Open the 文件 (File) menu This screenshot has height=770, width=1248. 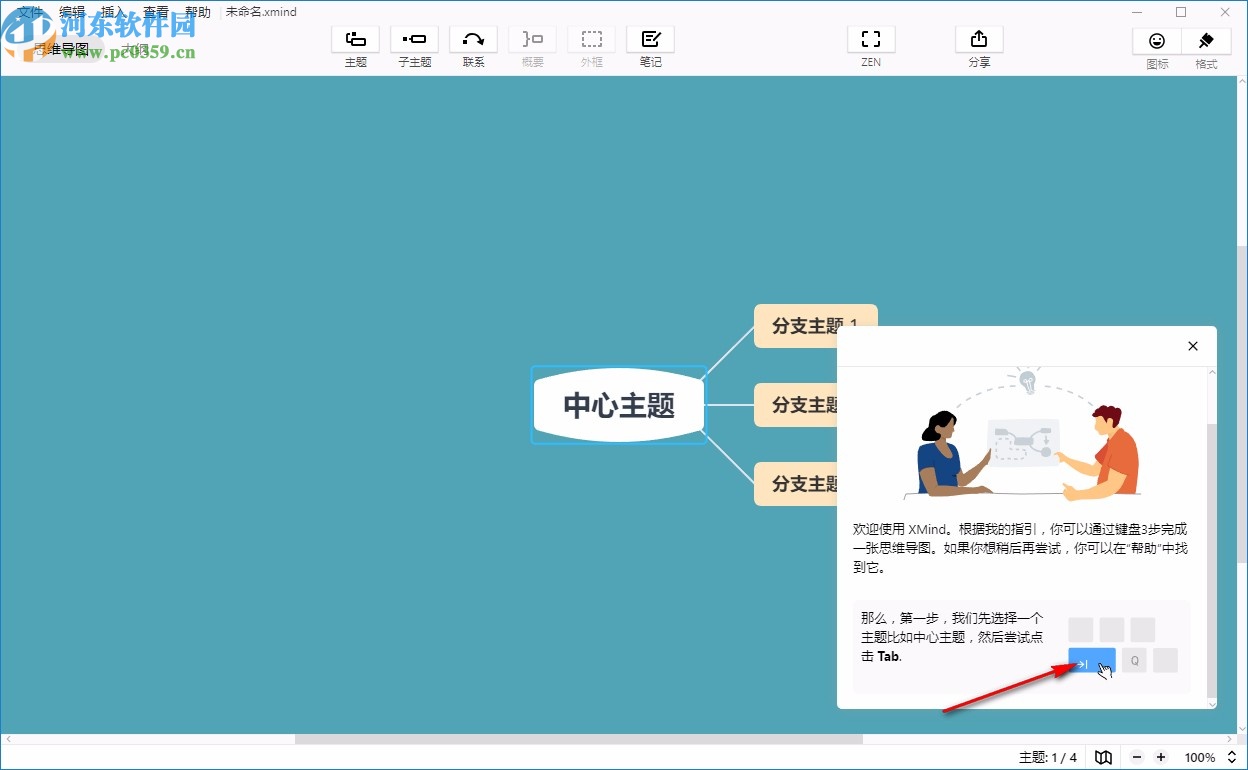[28, 11]
